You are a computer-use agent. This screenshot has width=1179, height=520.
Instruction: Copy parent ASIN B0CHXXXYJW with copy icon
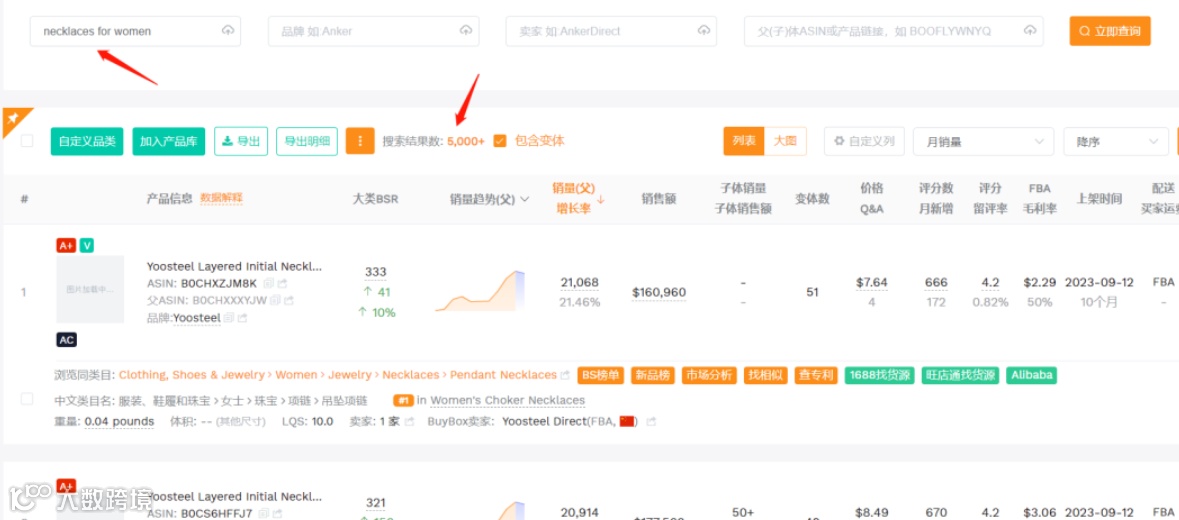(x=275, y=301)
